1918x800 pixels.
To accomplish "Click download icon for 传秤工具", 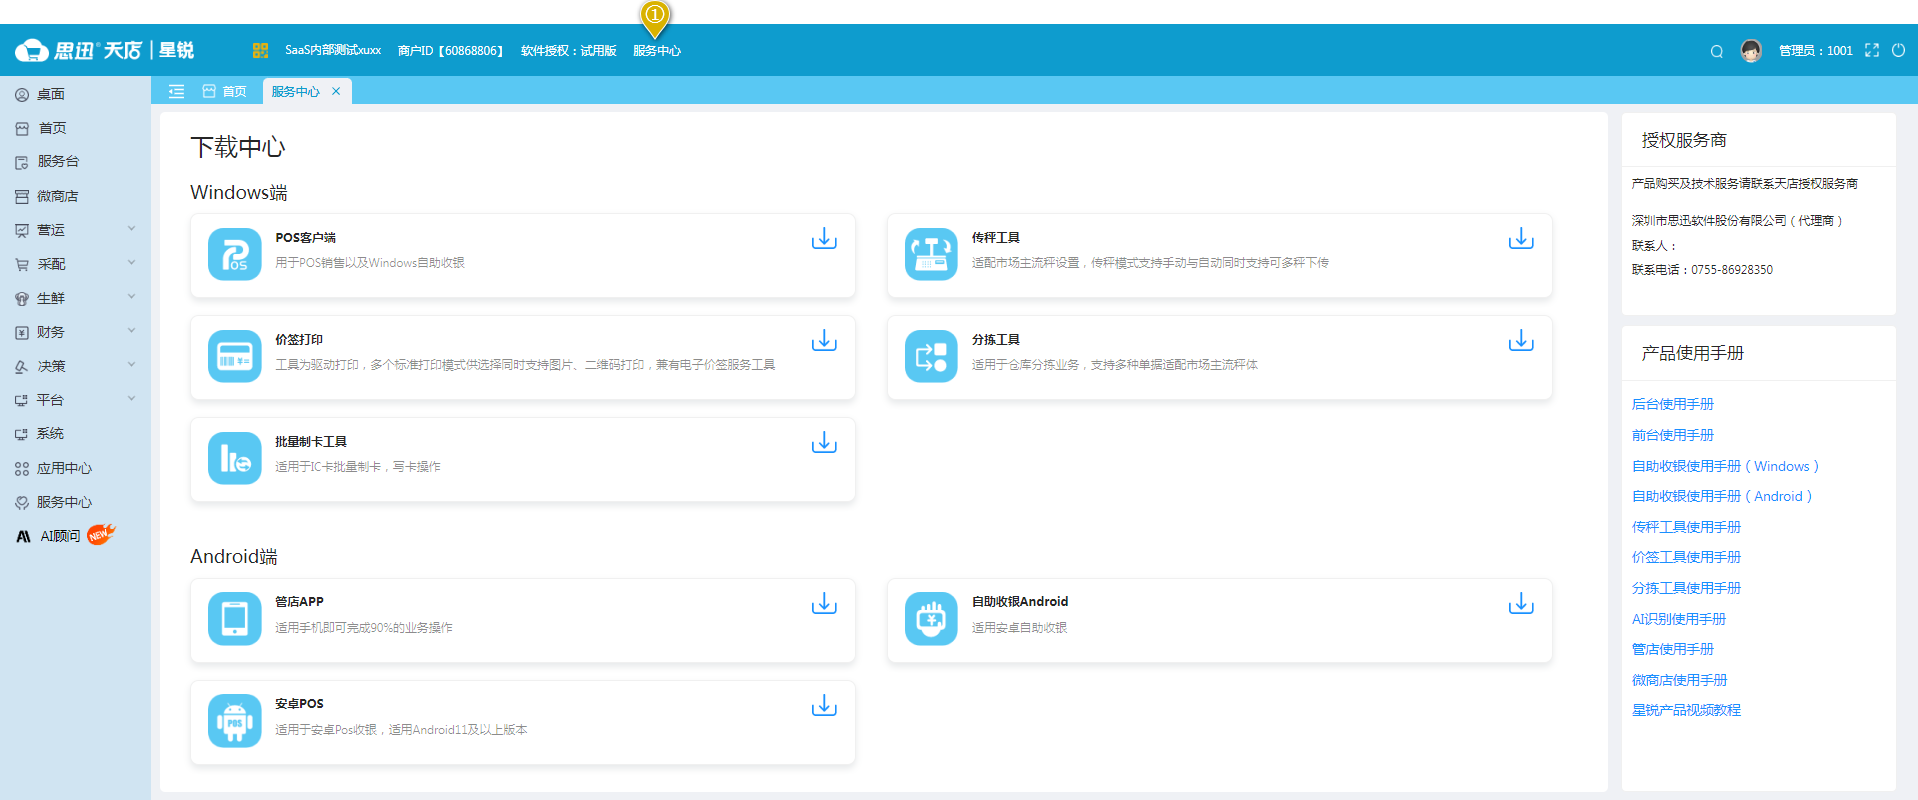I will 1520,239.
